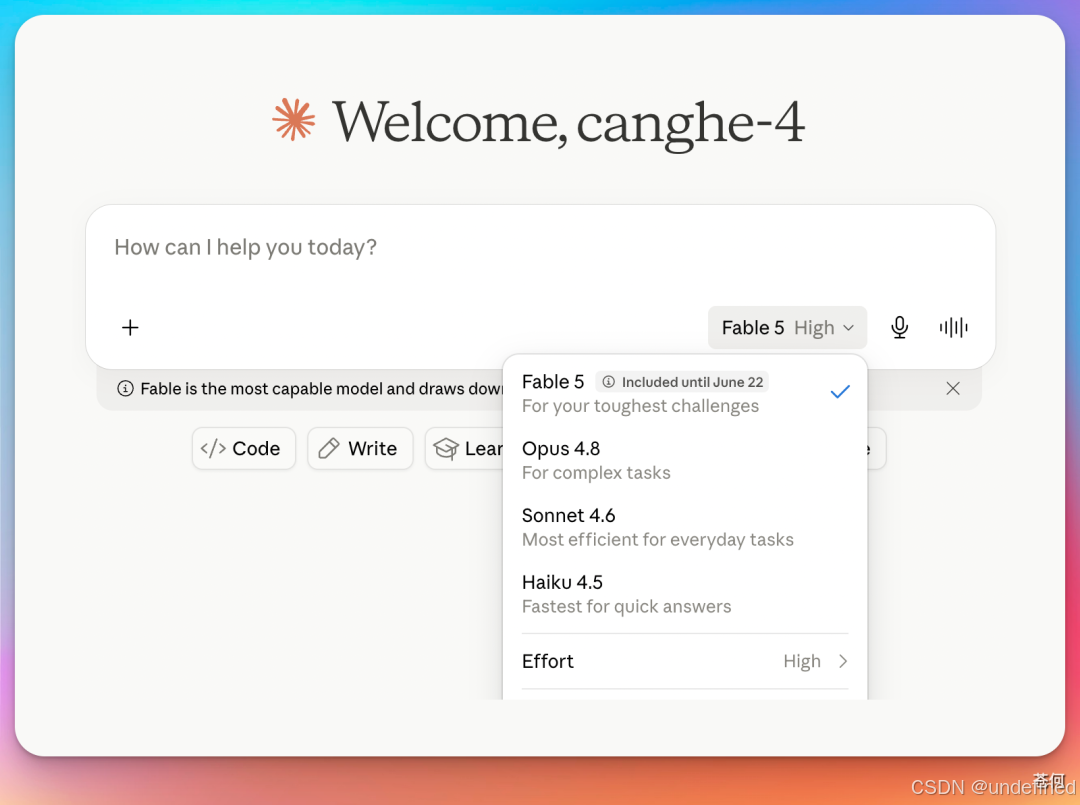Start dictation with the microphone icon
This screenshot has height=805, width=1080.
pos(900,327)
